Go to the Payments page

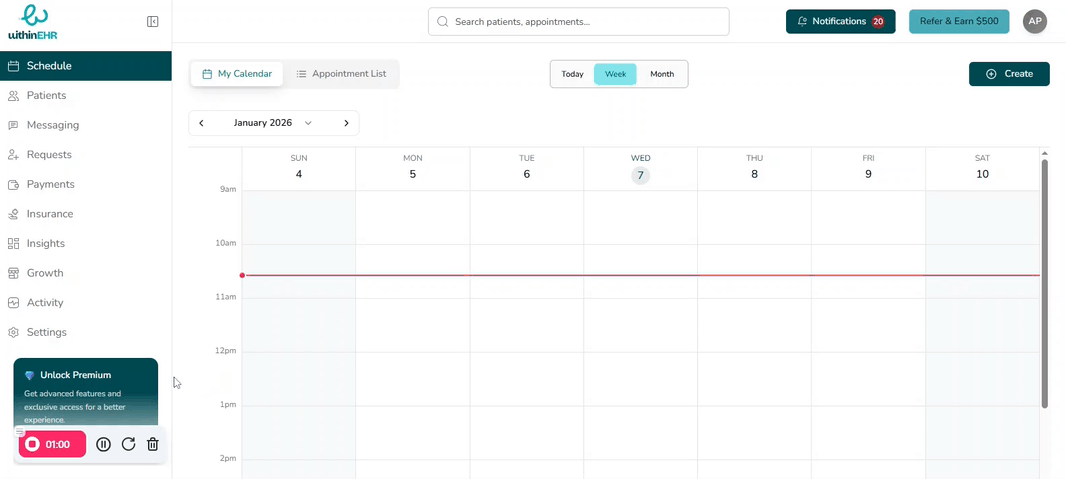(x=50, y=184)
